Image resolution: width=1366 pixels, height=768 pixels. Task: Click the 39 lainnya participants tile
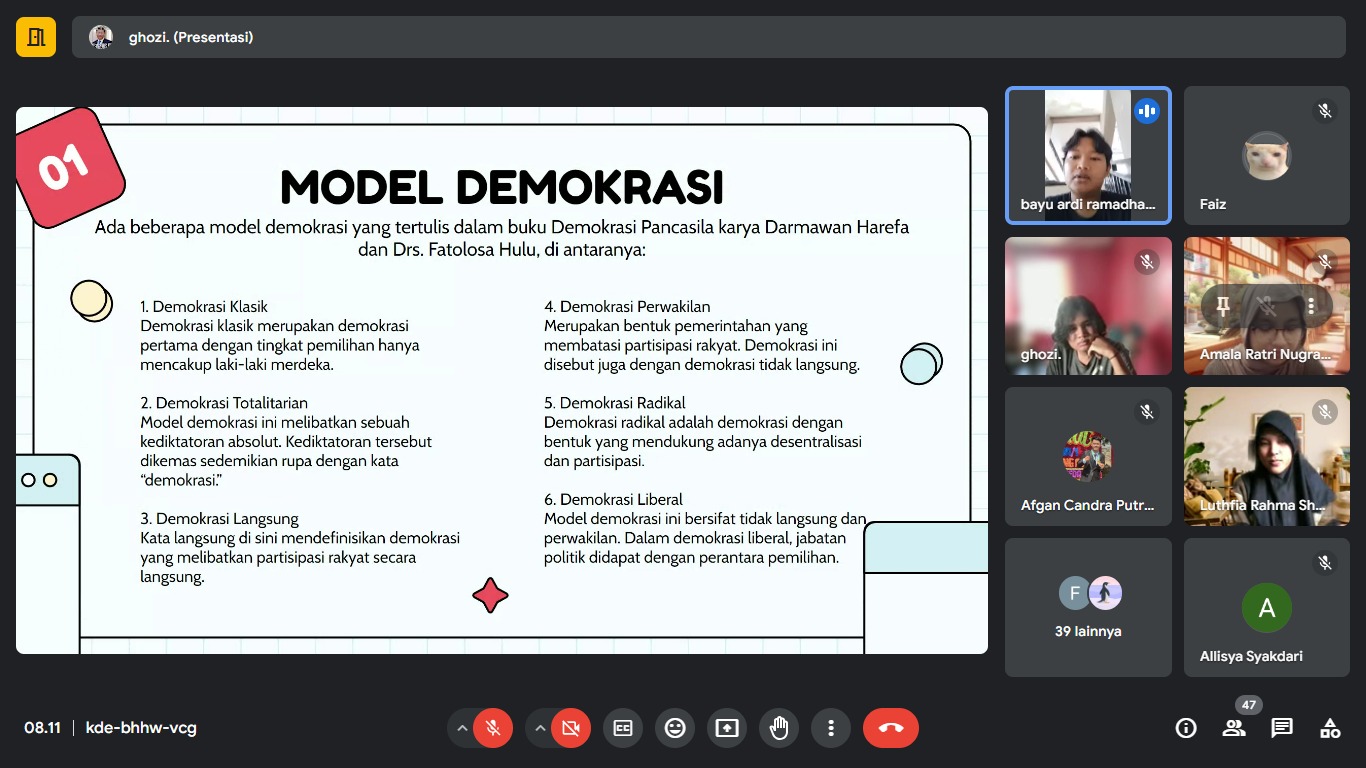(x=1088, y=607)
